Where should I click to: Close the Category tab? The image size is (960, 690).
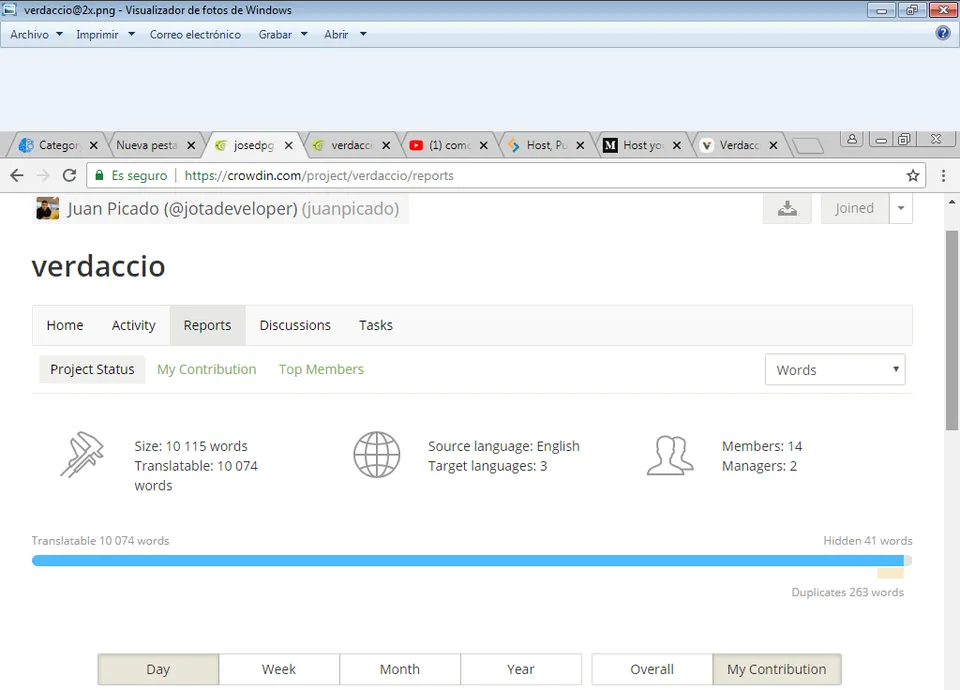[x=94, y=146]
